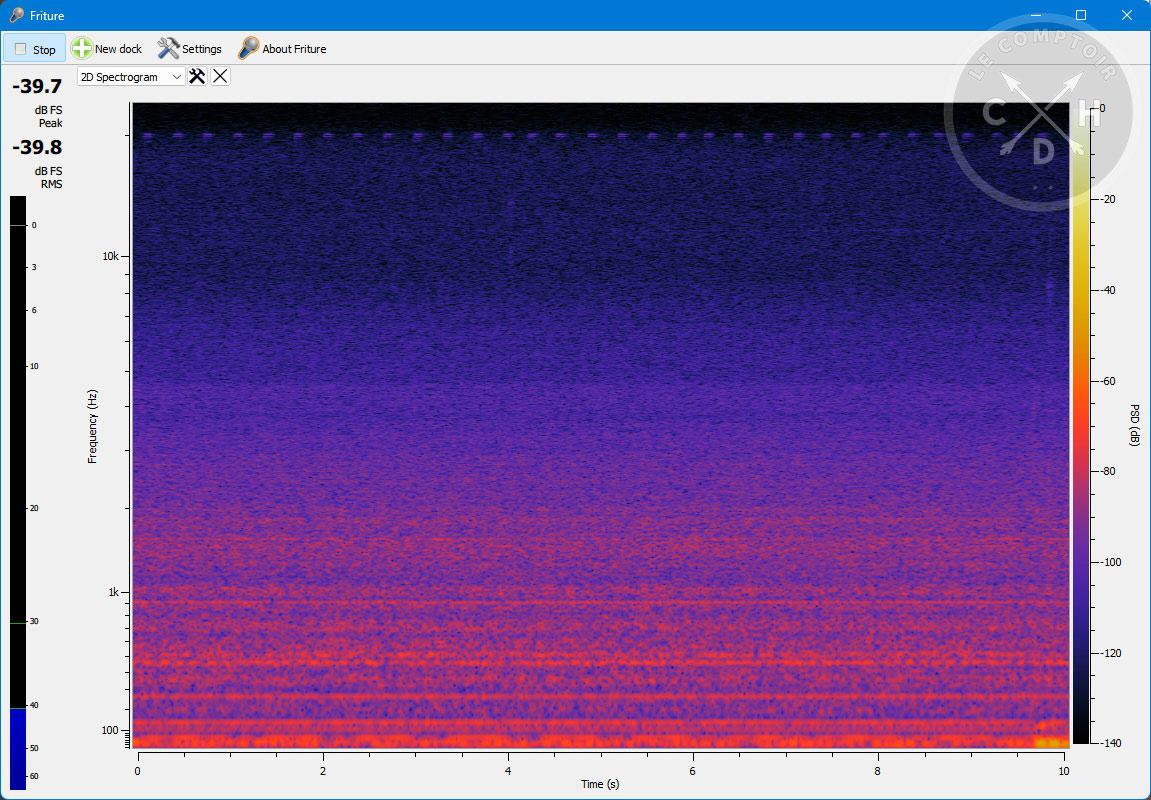Click the Friture microphone icon in the title bar
Image resolution: width=1151 pixels, height=800 pixels.
click(x=16, y=15)
